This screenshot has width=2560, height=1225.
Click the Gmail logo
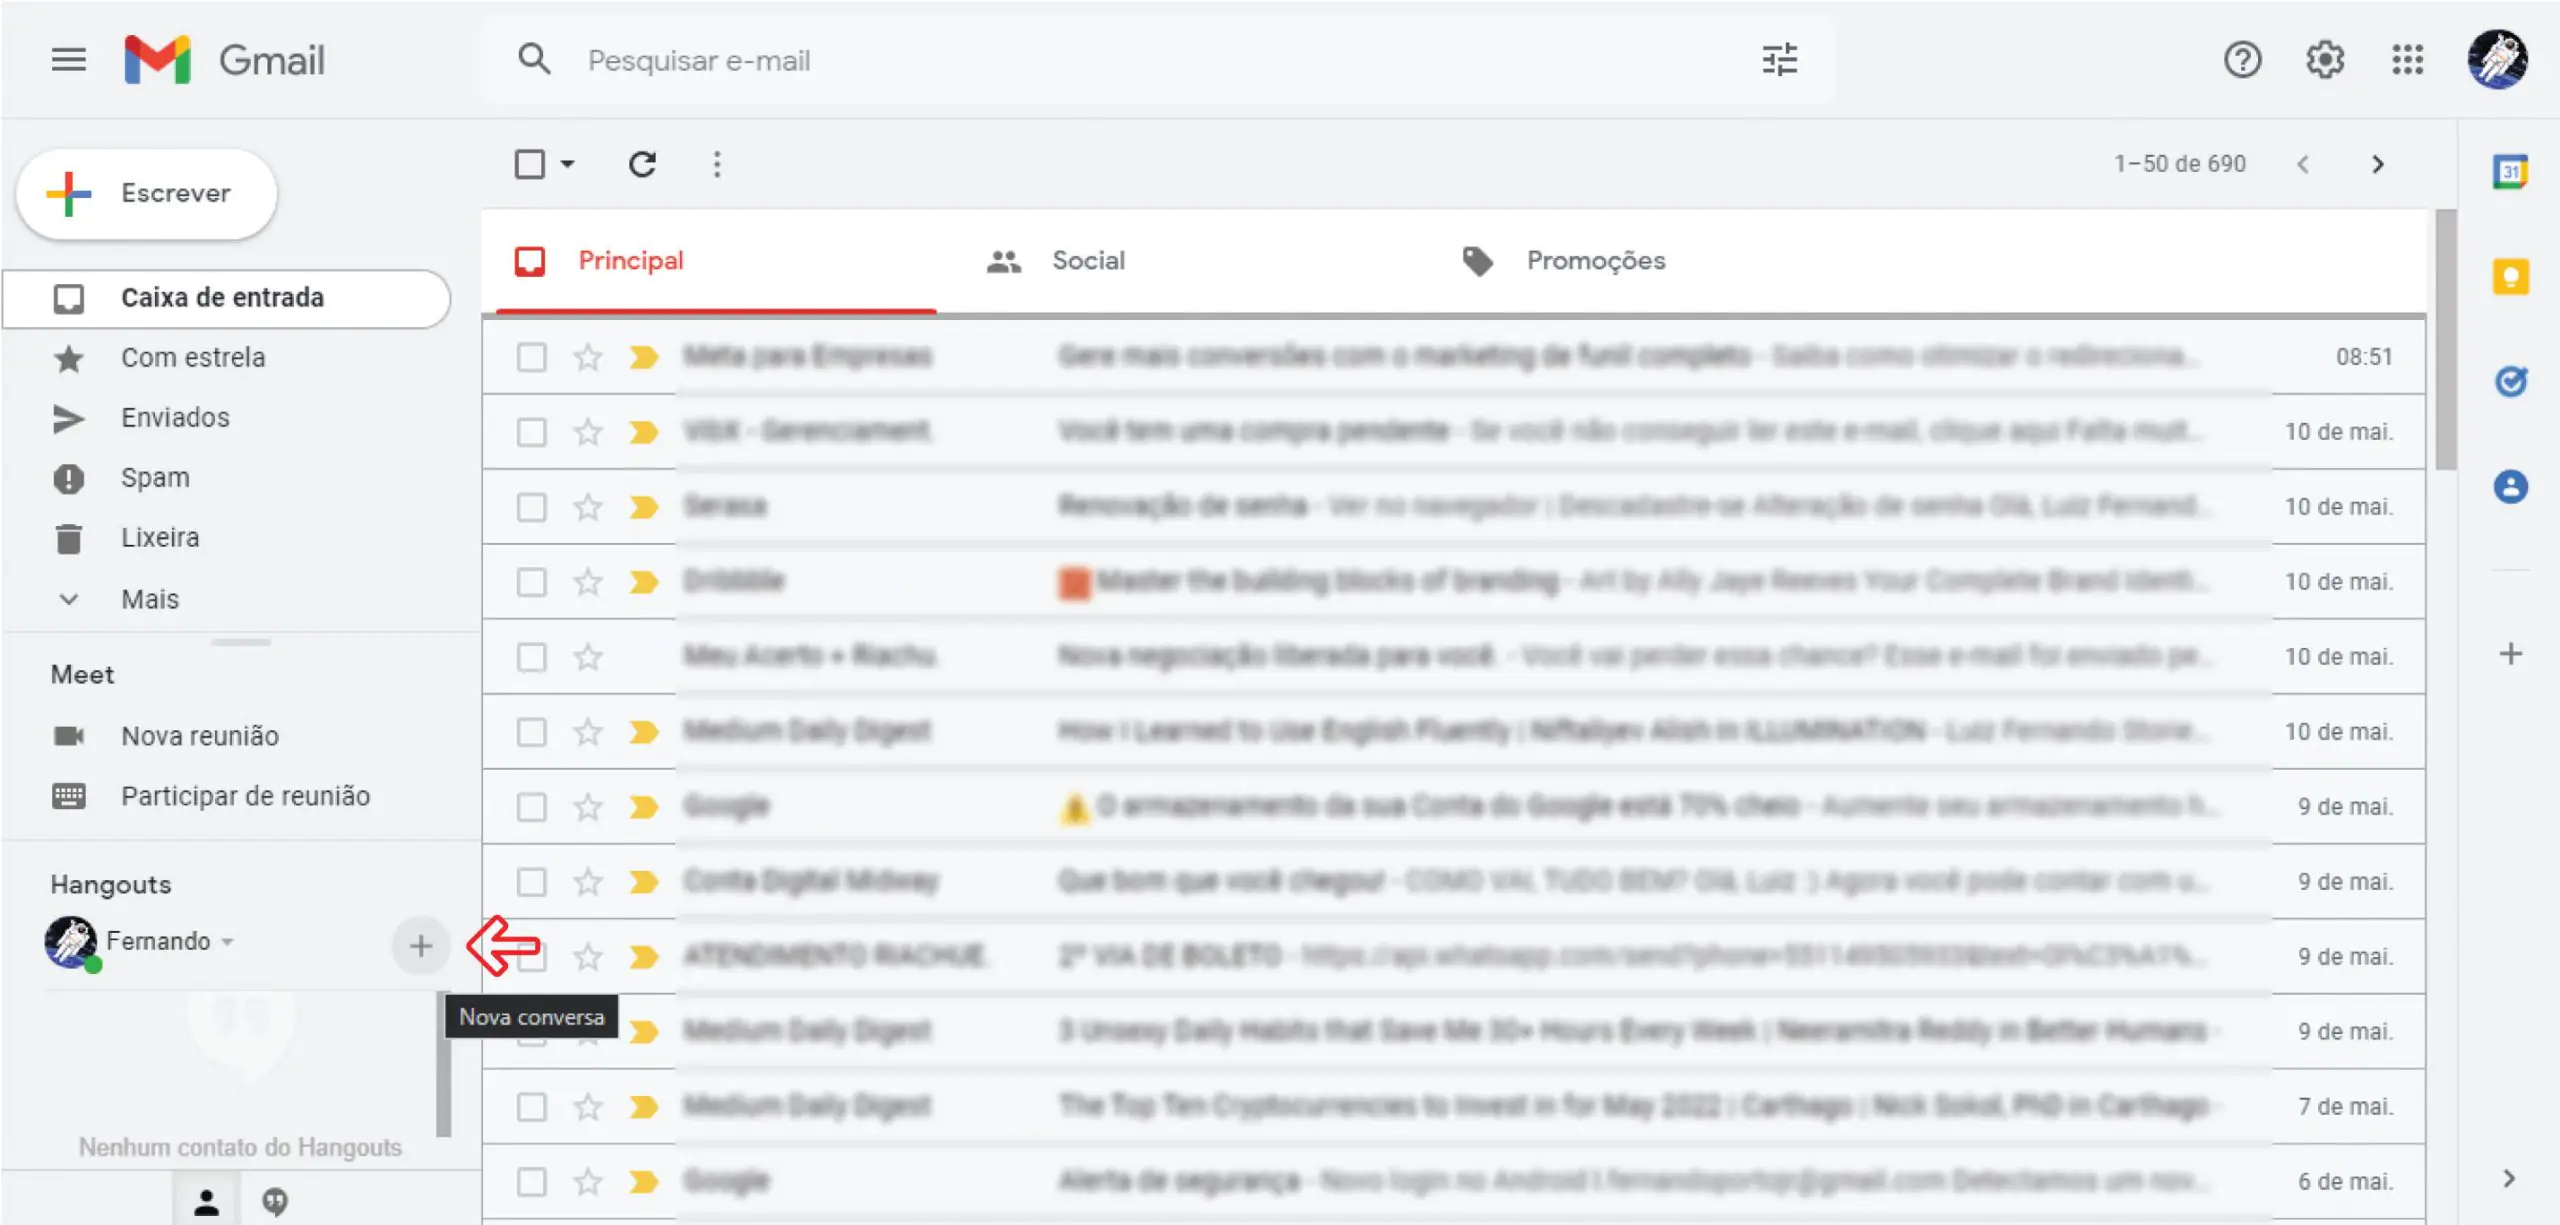pyautogui.click(x=224, y=60)
